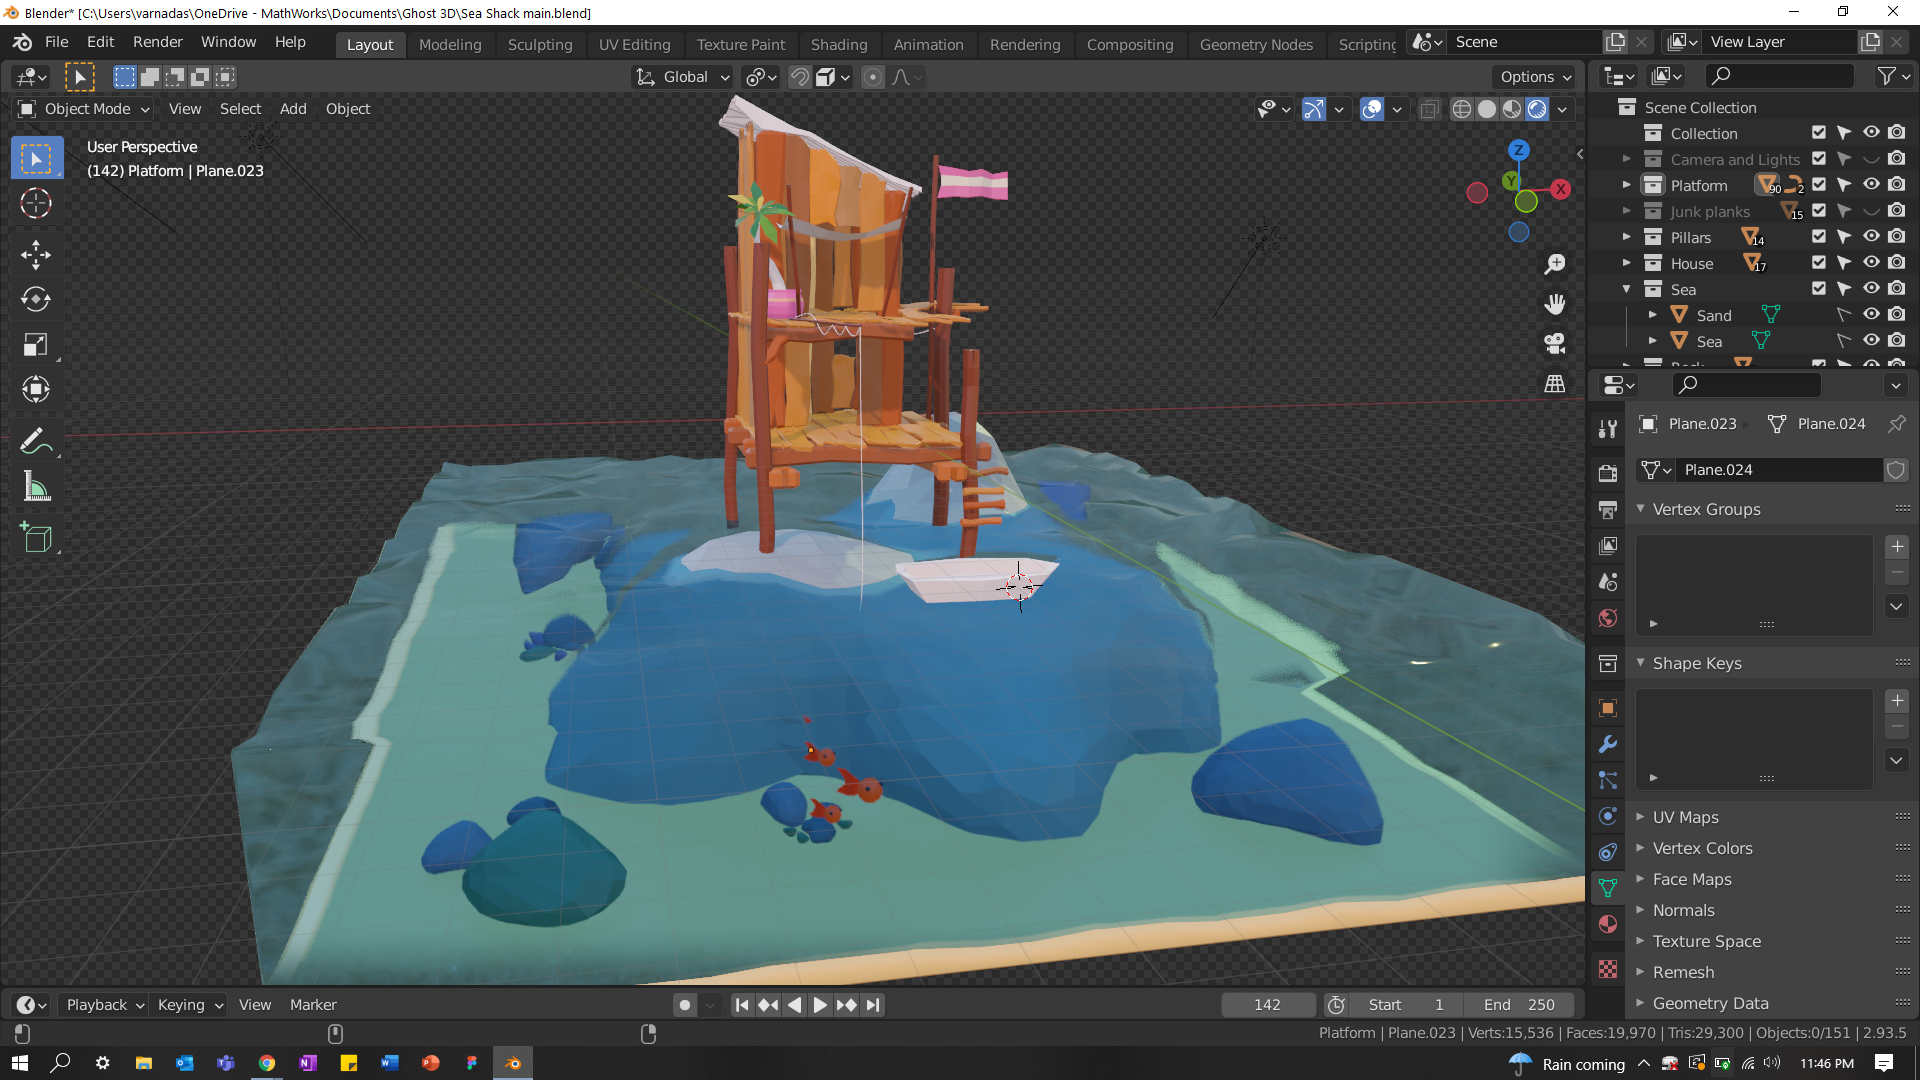The image size is (1920, 1080).
Task: Toggle camera view icon in viewport
Action: pos(1554,343)
